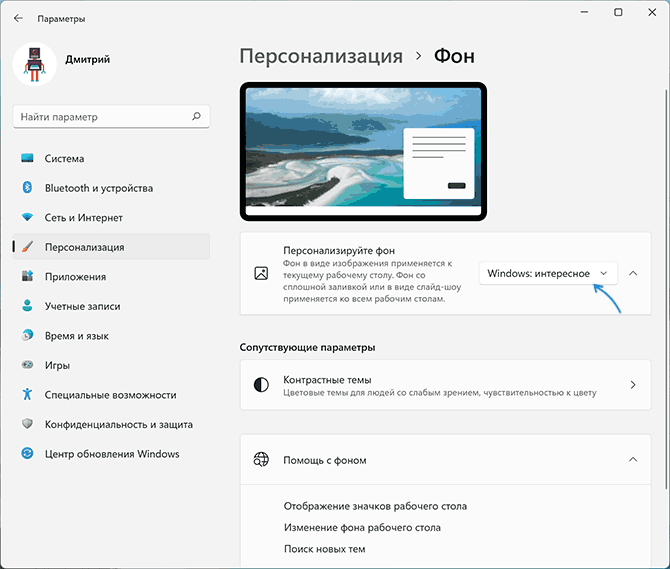Screen dimensions: 670x569
Task: Open Учетные записи section
Action: coord(111,306)
